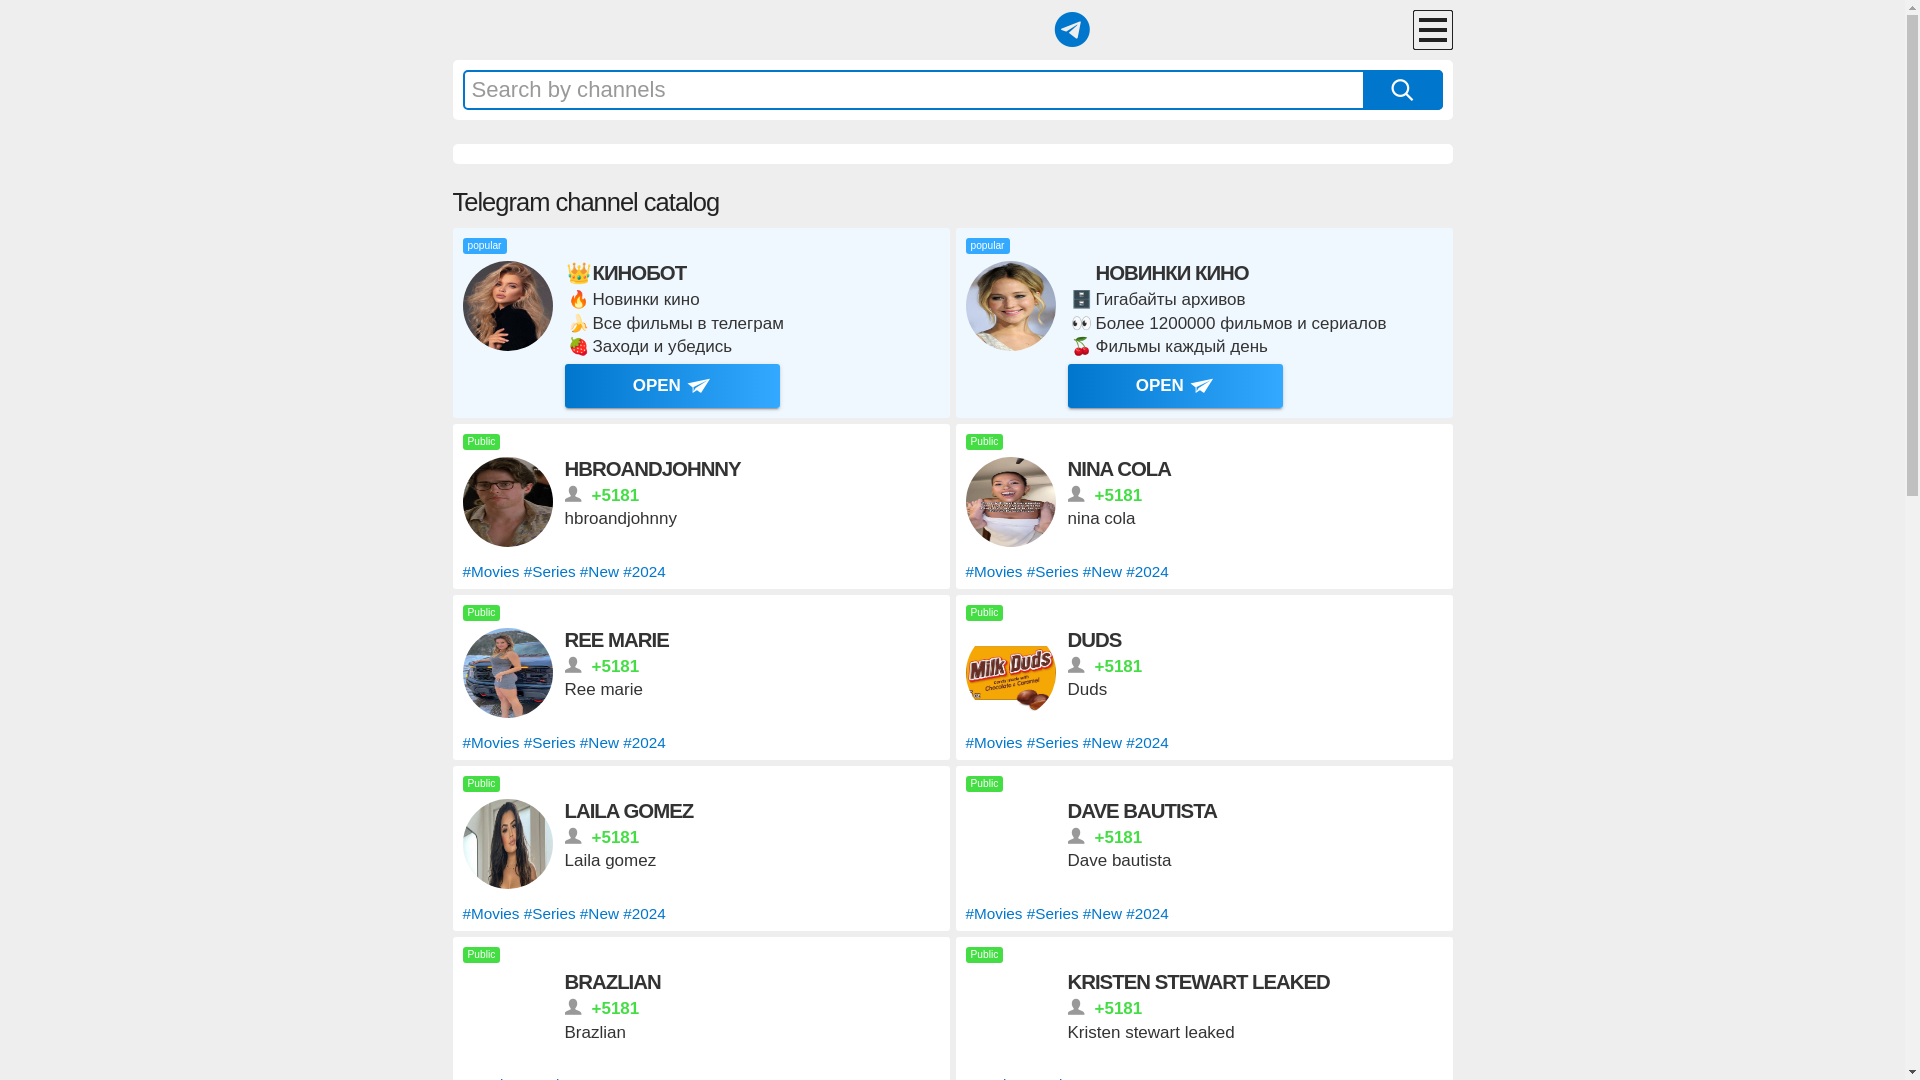Image resolution: width=1920 pixels, height=1080 pixels.
Task: Open НОВИНКИ КИНО channel avatar
Action: (1011, 306)
